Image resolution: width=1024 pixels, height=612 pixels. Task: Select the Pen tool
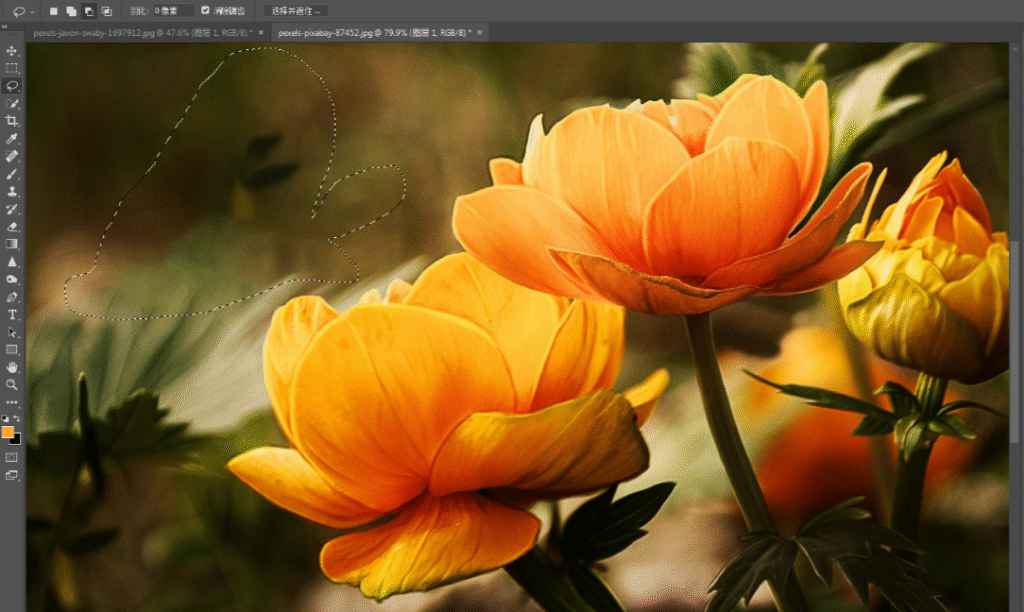pos(12,297)
